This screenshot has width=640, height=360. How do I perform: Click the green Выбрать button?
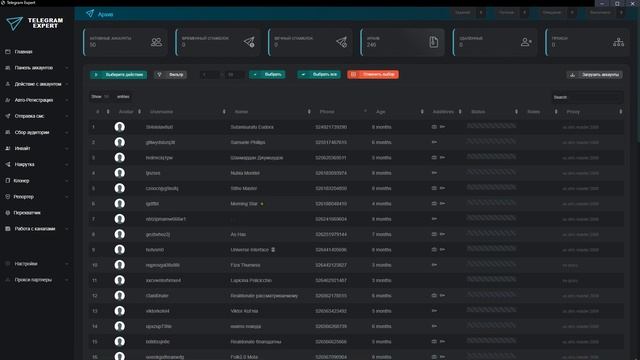pos(267,75)
